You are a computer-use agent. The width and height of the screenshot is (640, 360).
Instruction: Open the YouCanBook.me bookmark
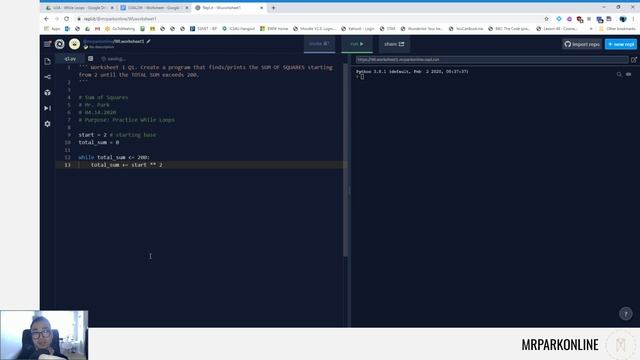(466, 29)
